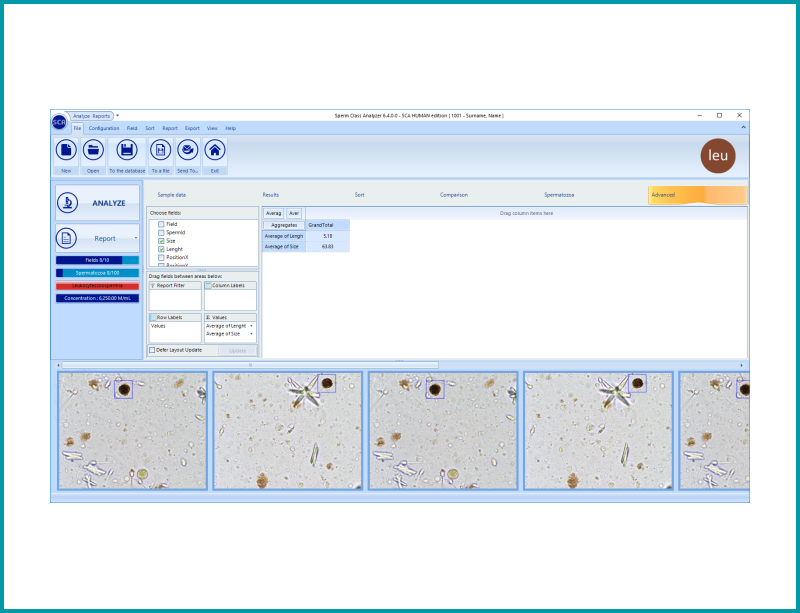Select the Advanced tab
The width and height of the screenshot is (800, 613).
pos(697,195)
